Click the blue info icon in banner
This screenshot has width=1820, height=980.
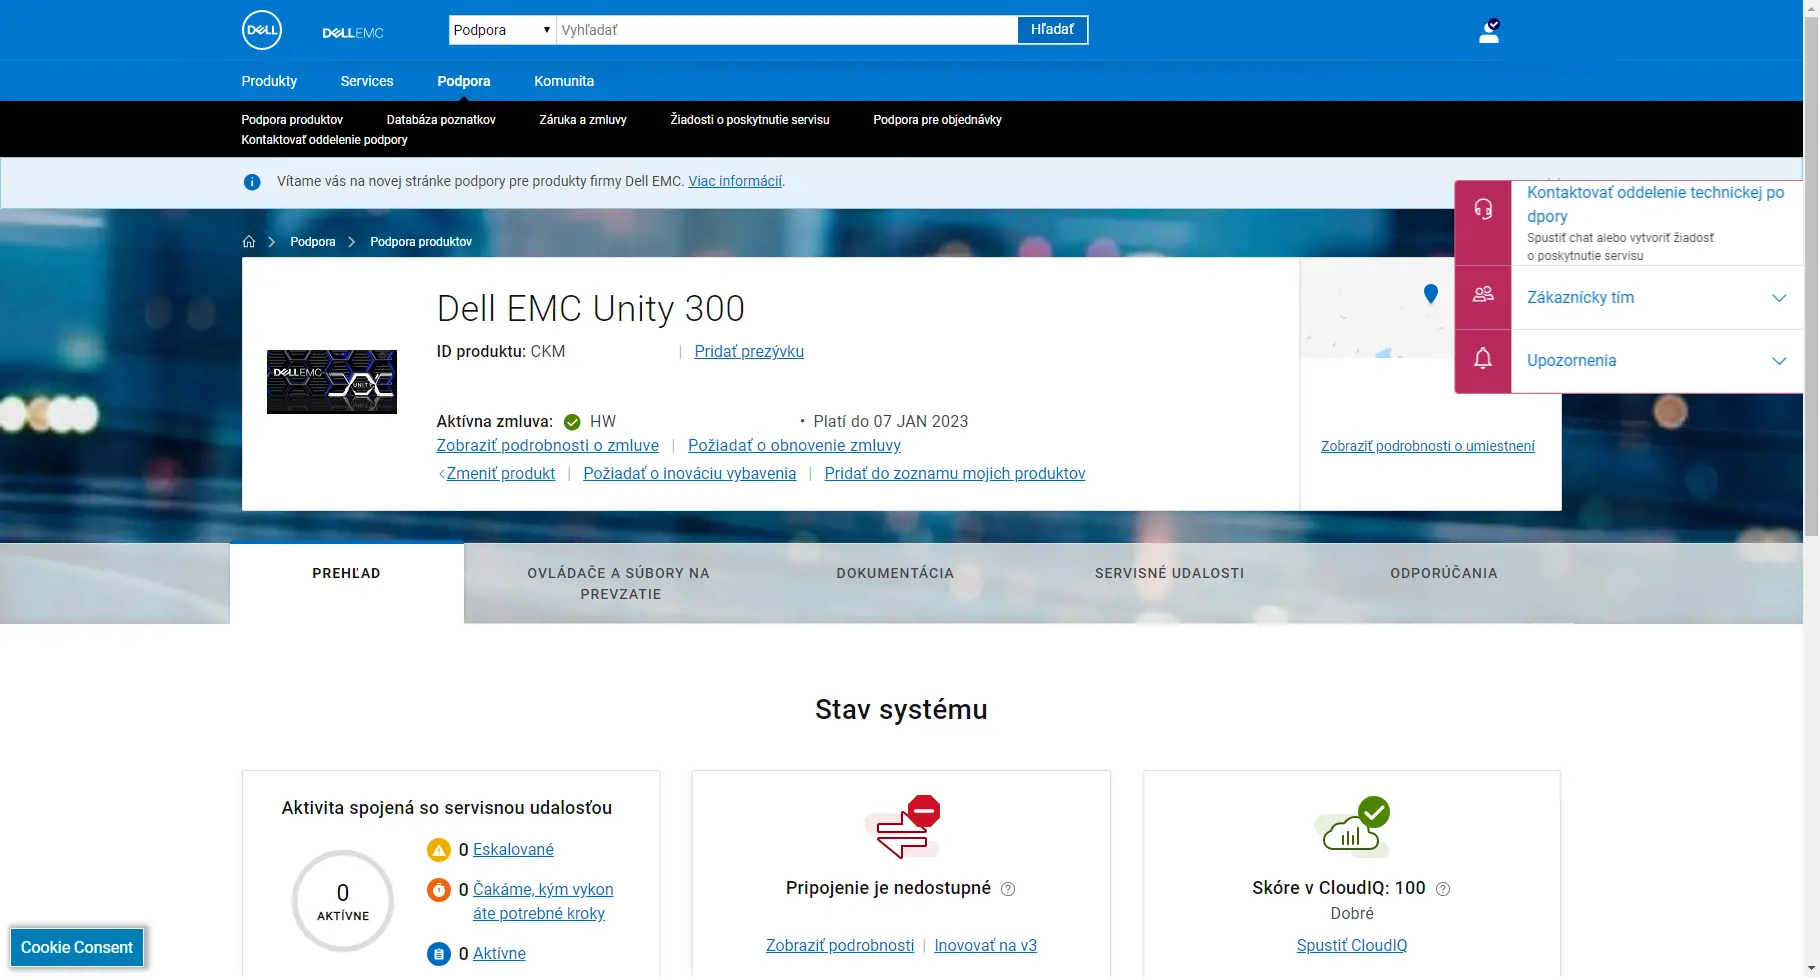(x=252, y=182)
